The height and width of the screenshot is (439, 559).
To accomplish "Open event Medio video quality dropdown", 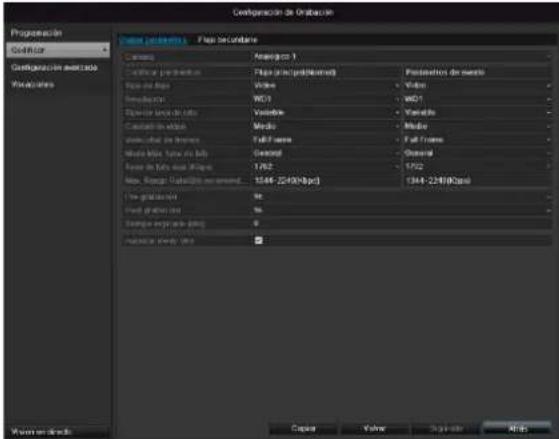I will [x=477, y=126].
